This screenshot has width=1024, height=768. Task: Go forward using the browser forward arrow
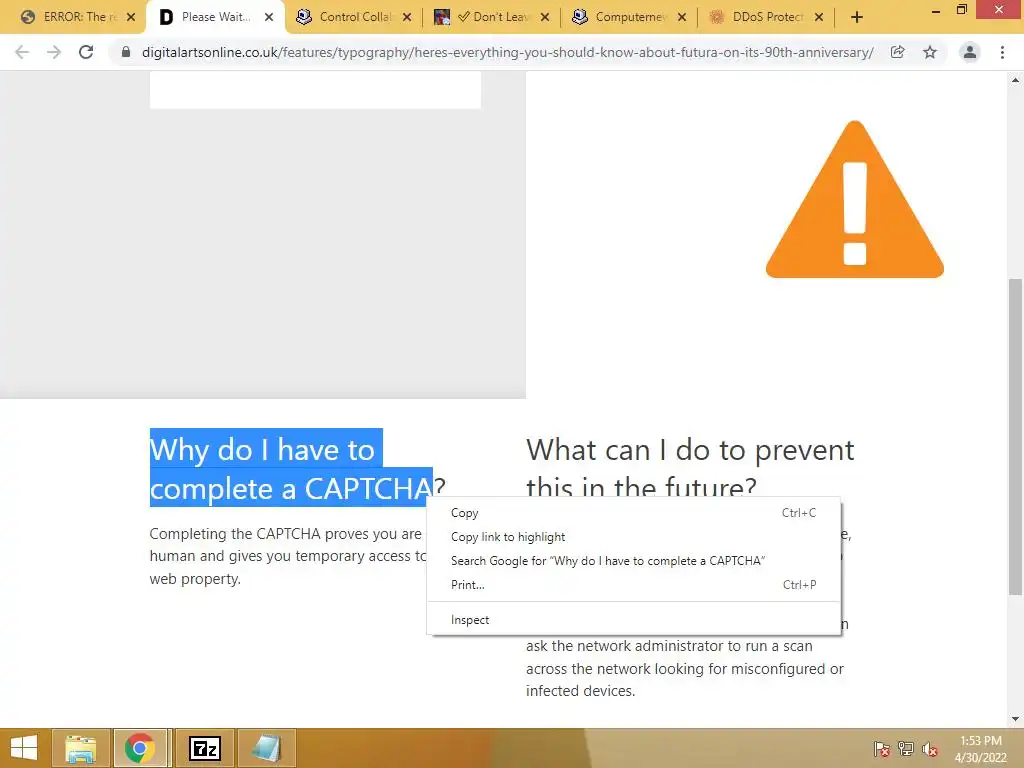(x=54, y=52)
